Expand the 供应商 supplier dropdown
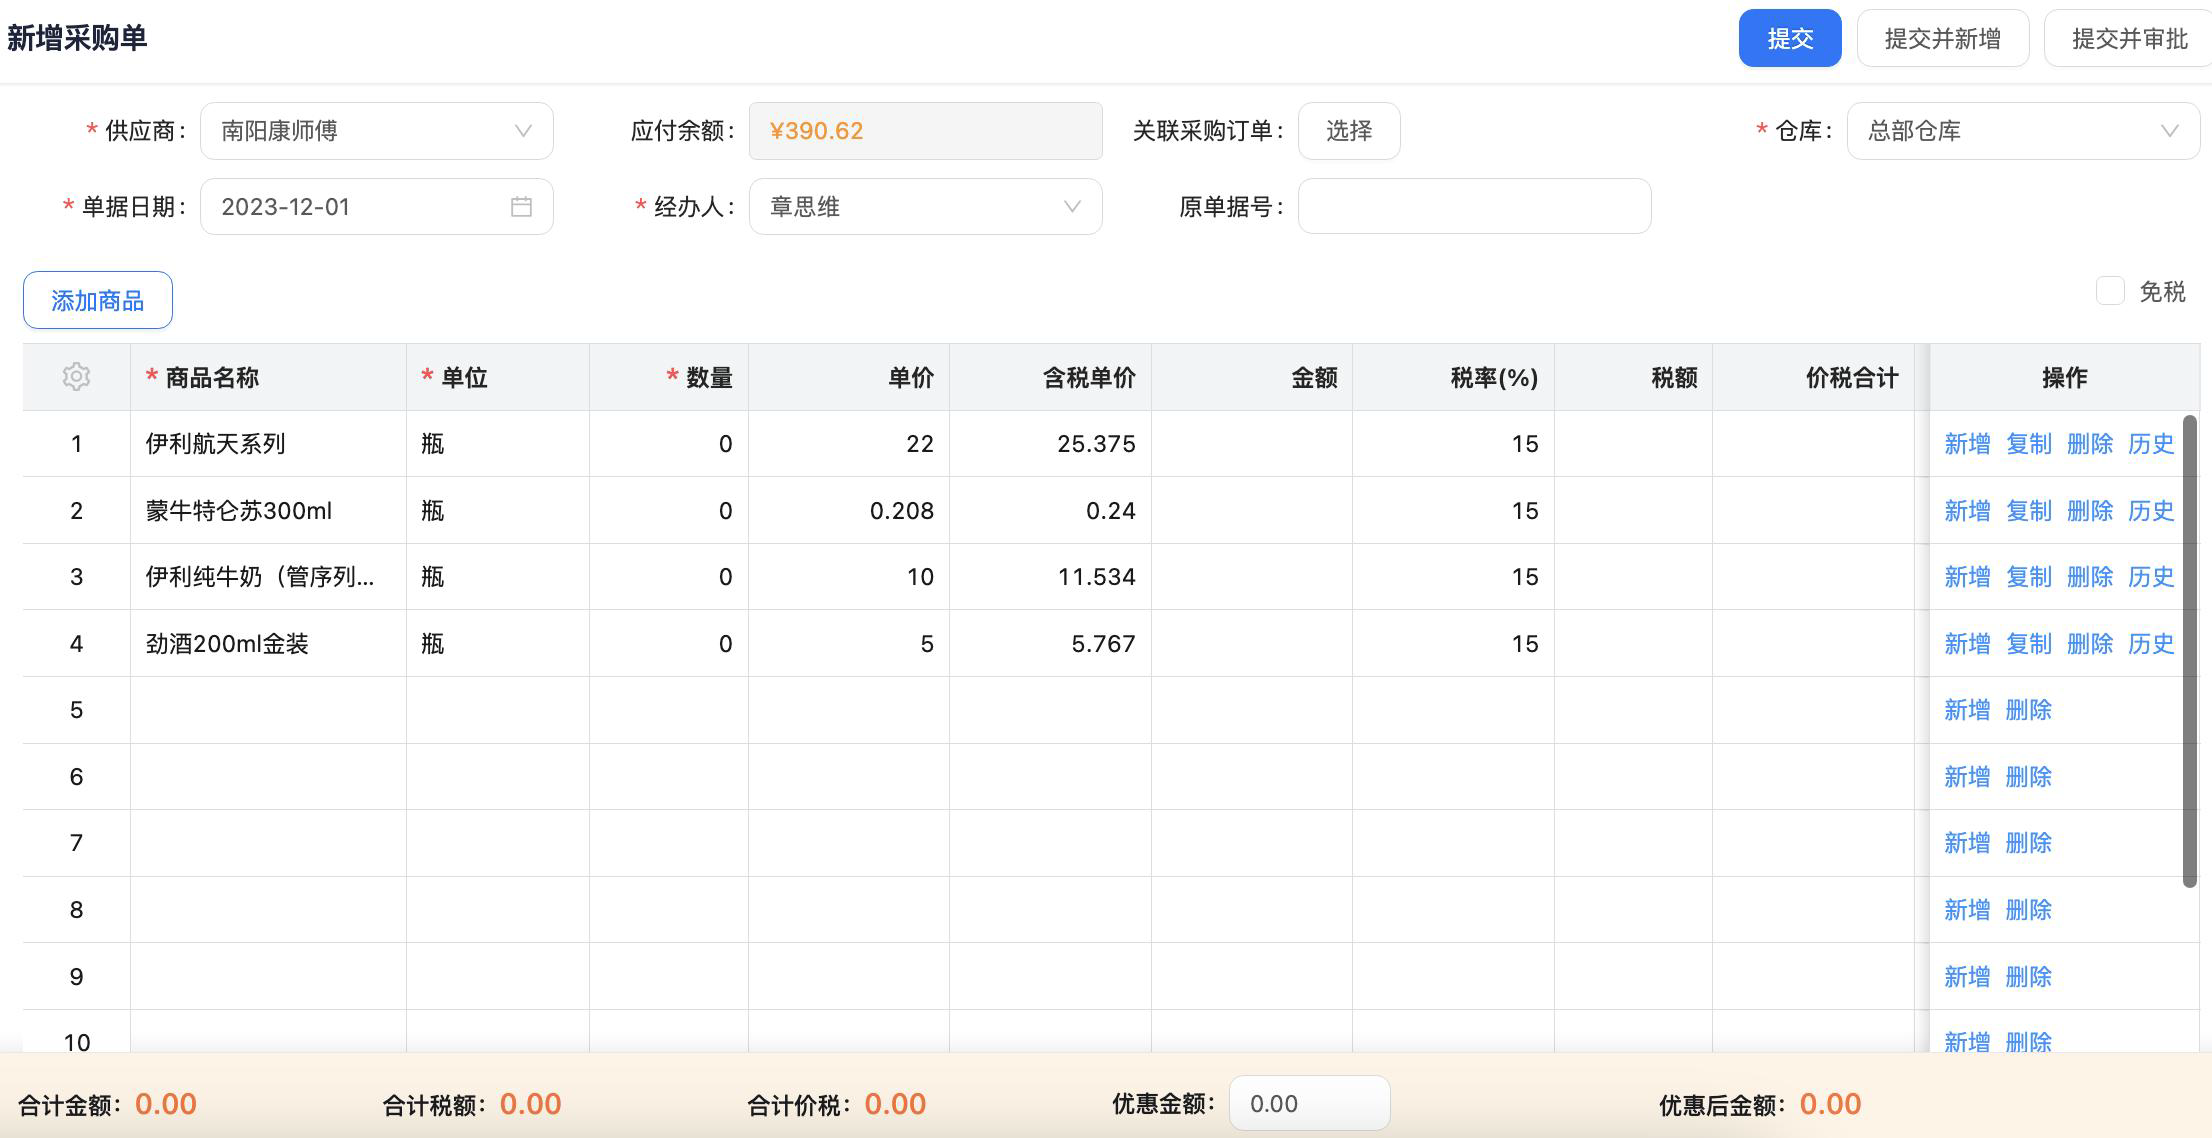Image resolution: width=2212 pixels, height=1138 pixels. [x=521, y=130]
